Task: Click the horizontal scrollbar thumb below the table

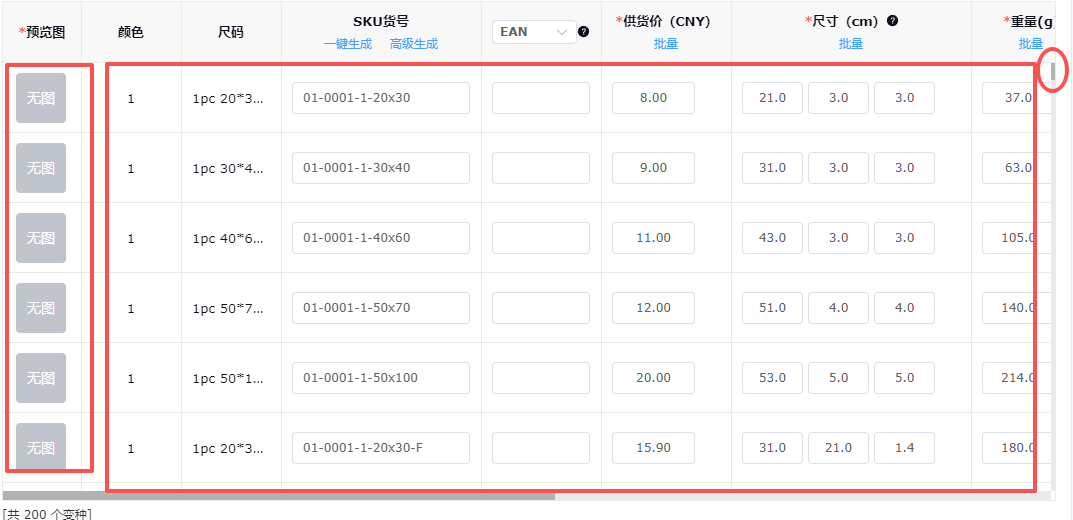Action: tap(279, 496)
